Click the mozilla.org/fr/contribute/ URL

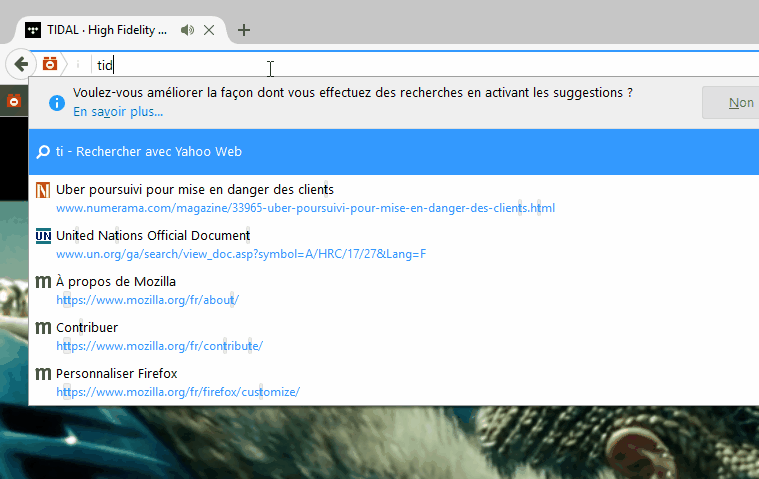pyautogui.click(x=160, y=346)
